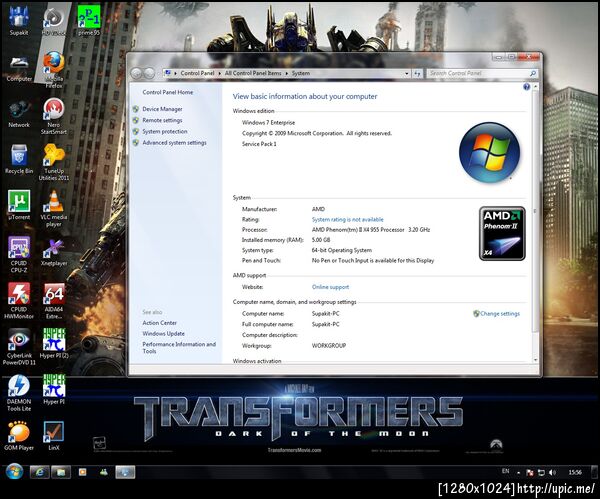
Task: Launch Hyper PI (2) shortcut
Action: (x=54, y=344)
